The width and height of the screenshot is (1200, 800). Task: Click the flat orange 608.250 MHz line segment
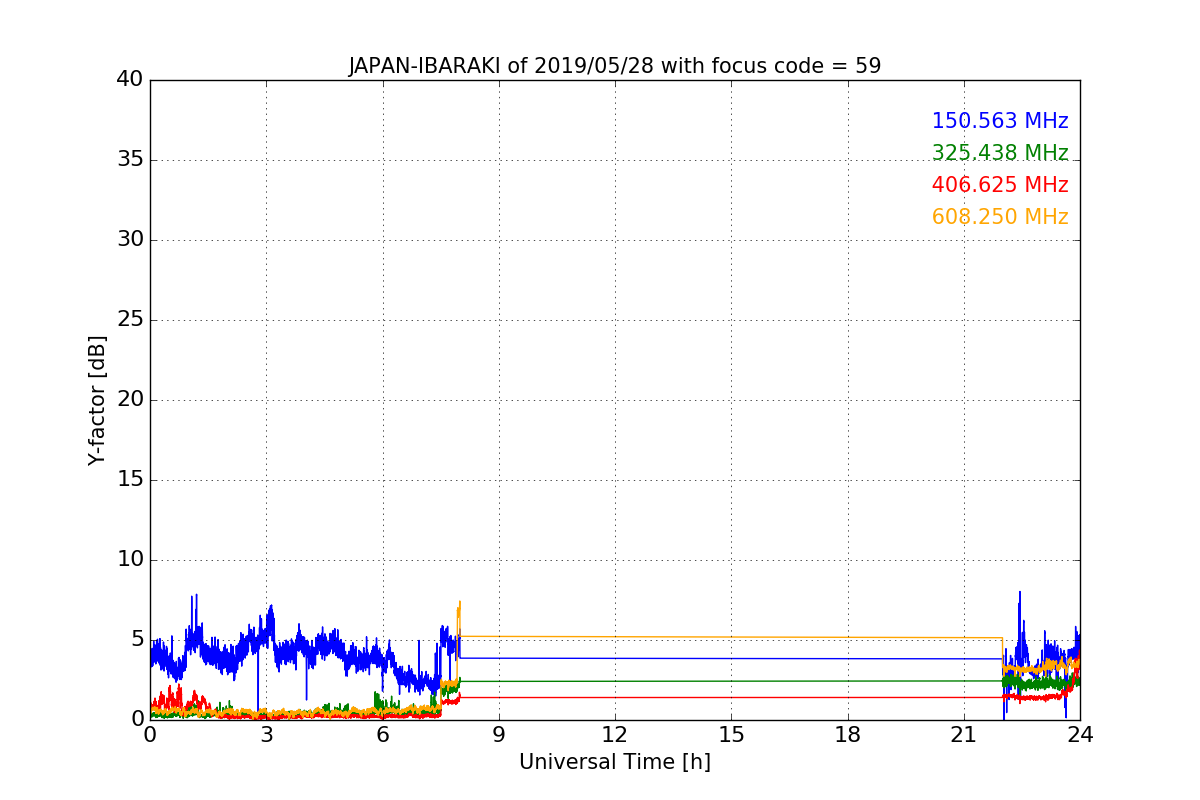click(730, 637)
